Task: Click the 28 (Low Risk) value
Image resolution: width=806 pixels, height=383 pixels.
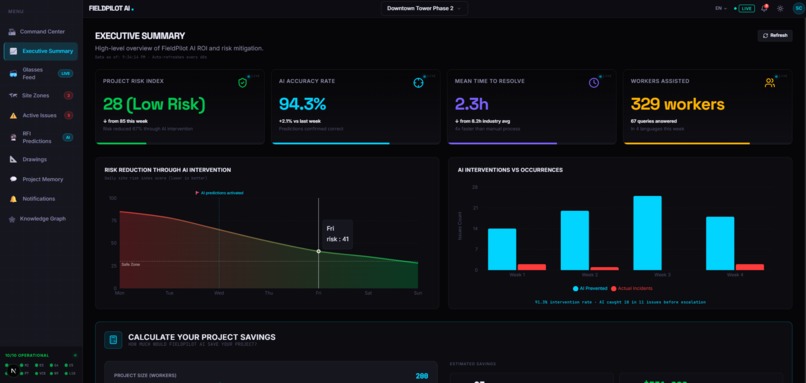Action: [x=154, y=104]
